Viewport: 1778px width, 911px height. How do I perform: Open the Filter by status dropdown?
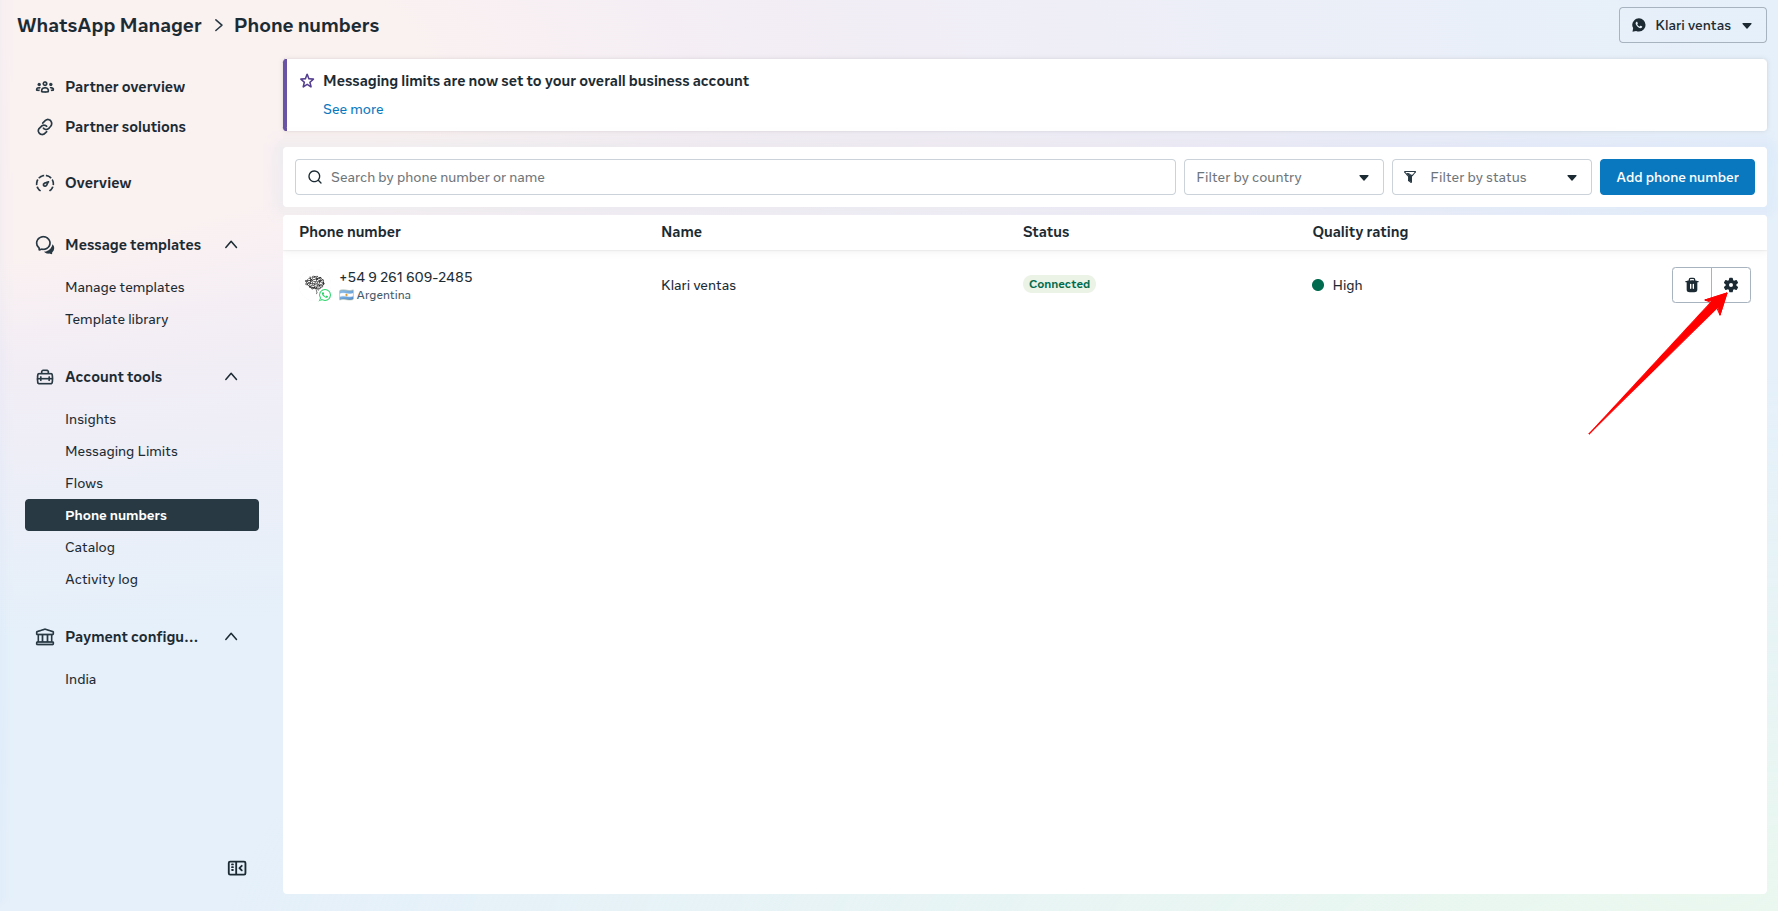pos(1490,177)
